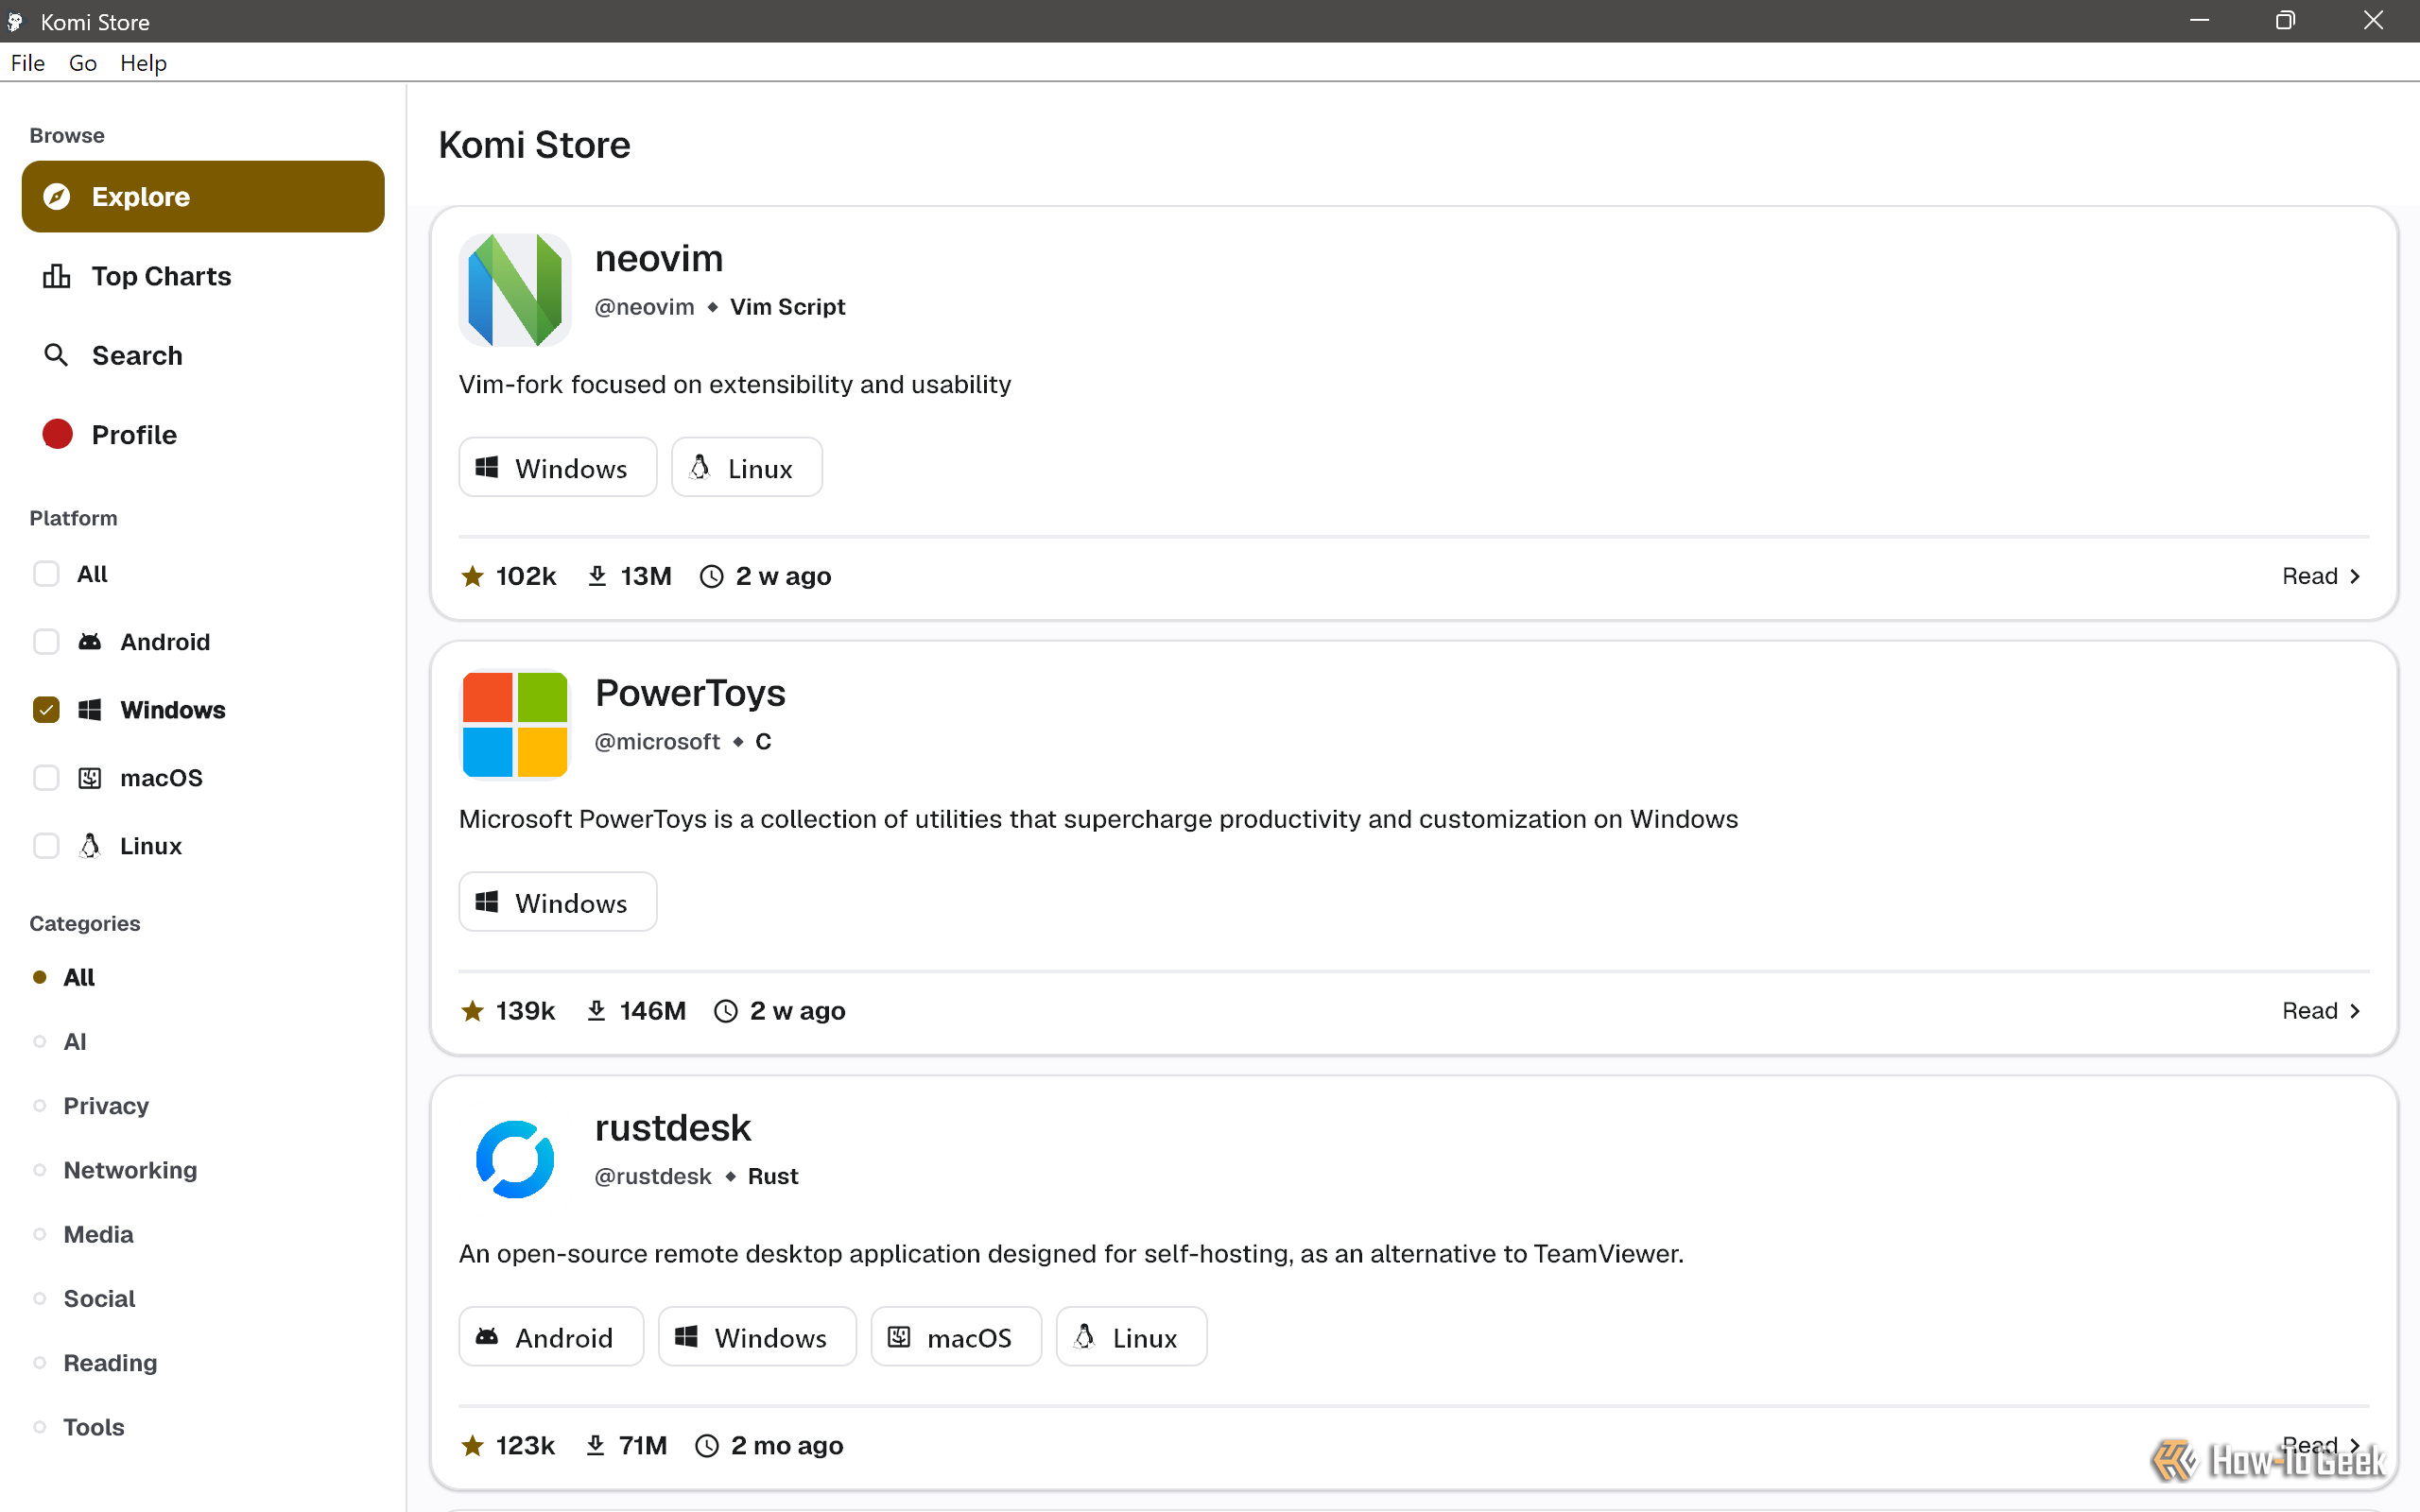The image size is (2420, 1512).
Task: Click Komi Store title bar app icon
Action: (x=15, y=21)
